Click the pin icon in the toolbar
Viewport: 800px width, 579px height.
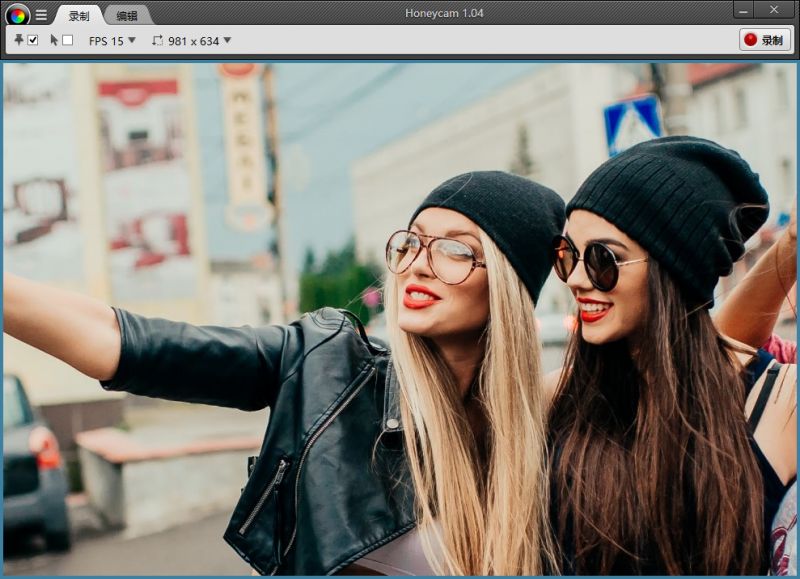point(19,40)
